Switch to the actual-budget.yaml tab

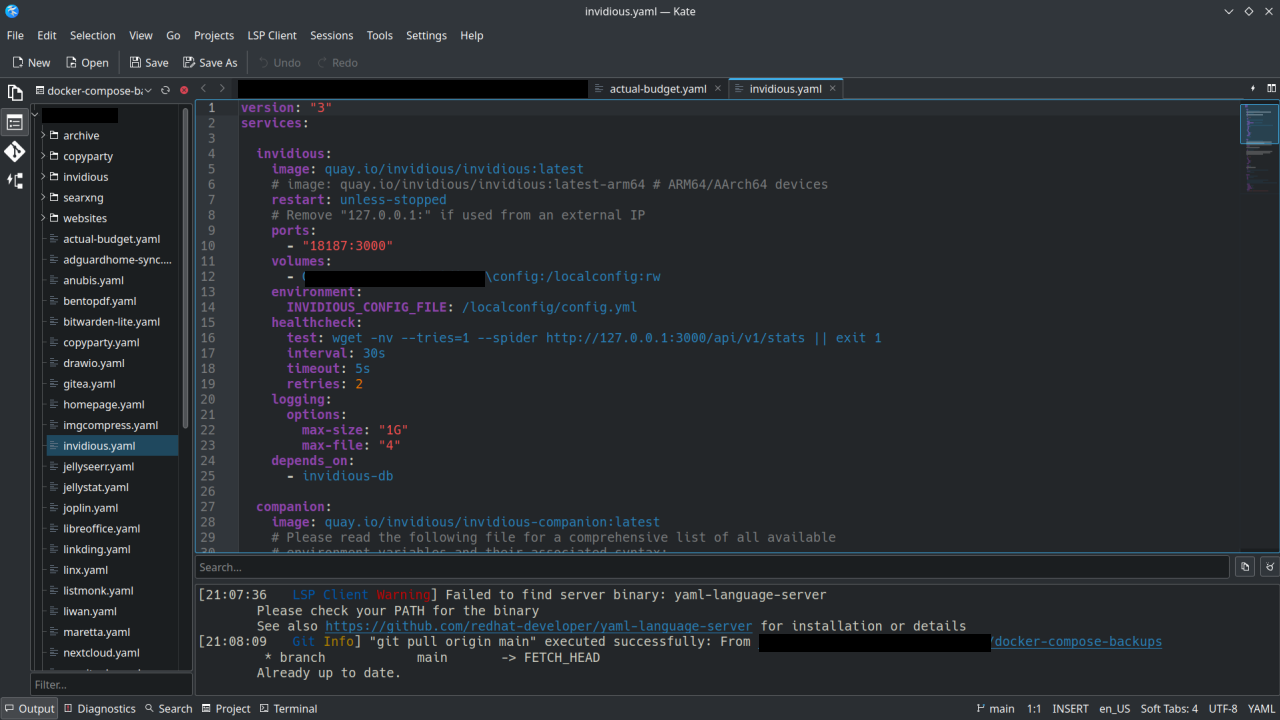coord(657,89)
